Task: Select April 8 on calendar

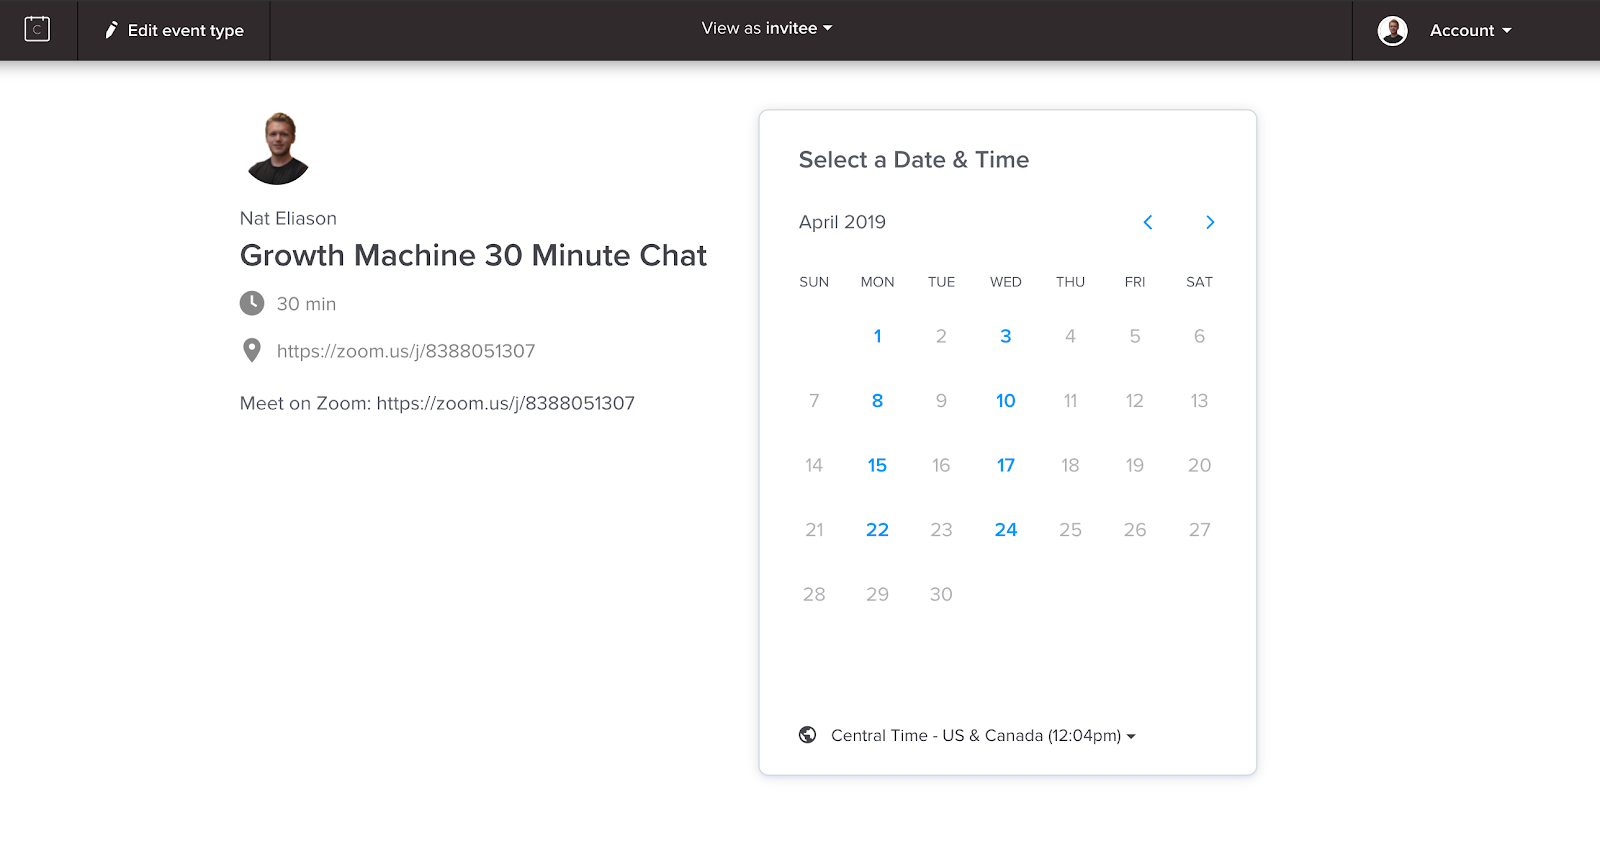Action: point(877,401)
